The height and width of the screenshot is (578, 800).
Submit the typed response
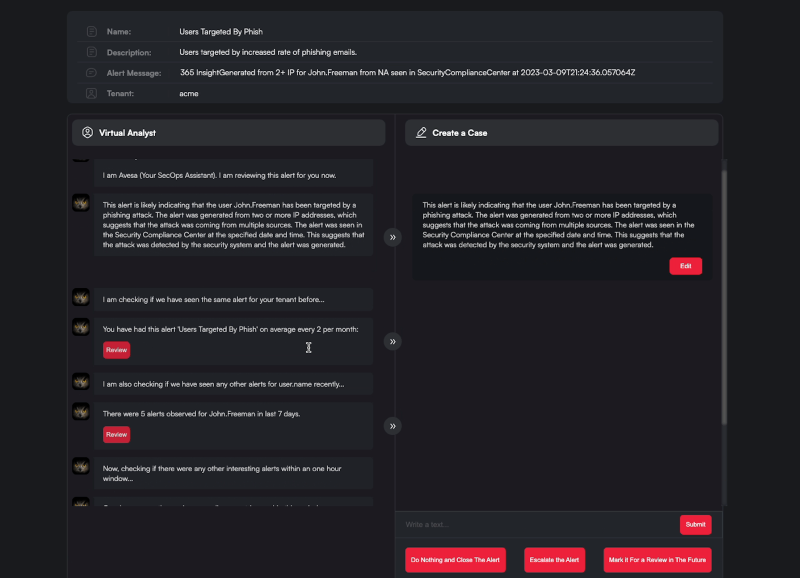tap(695, 524)
